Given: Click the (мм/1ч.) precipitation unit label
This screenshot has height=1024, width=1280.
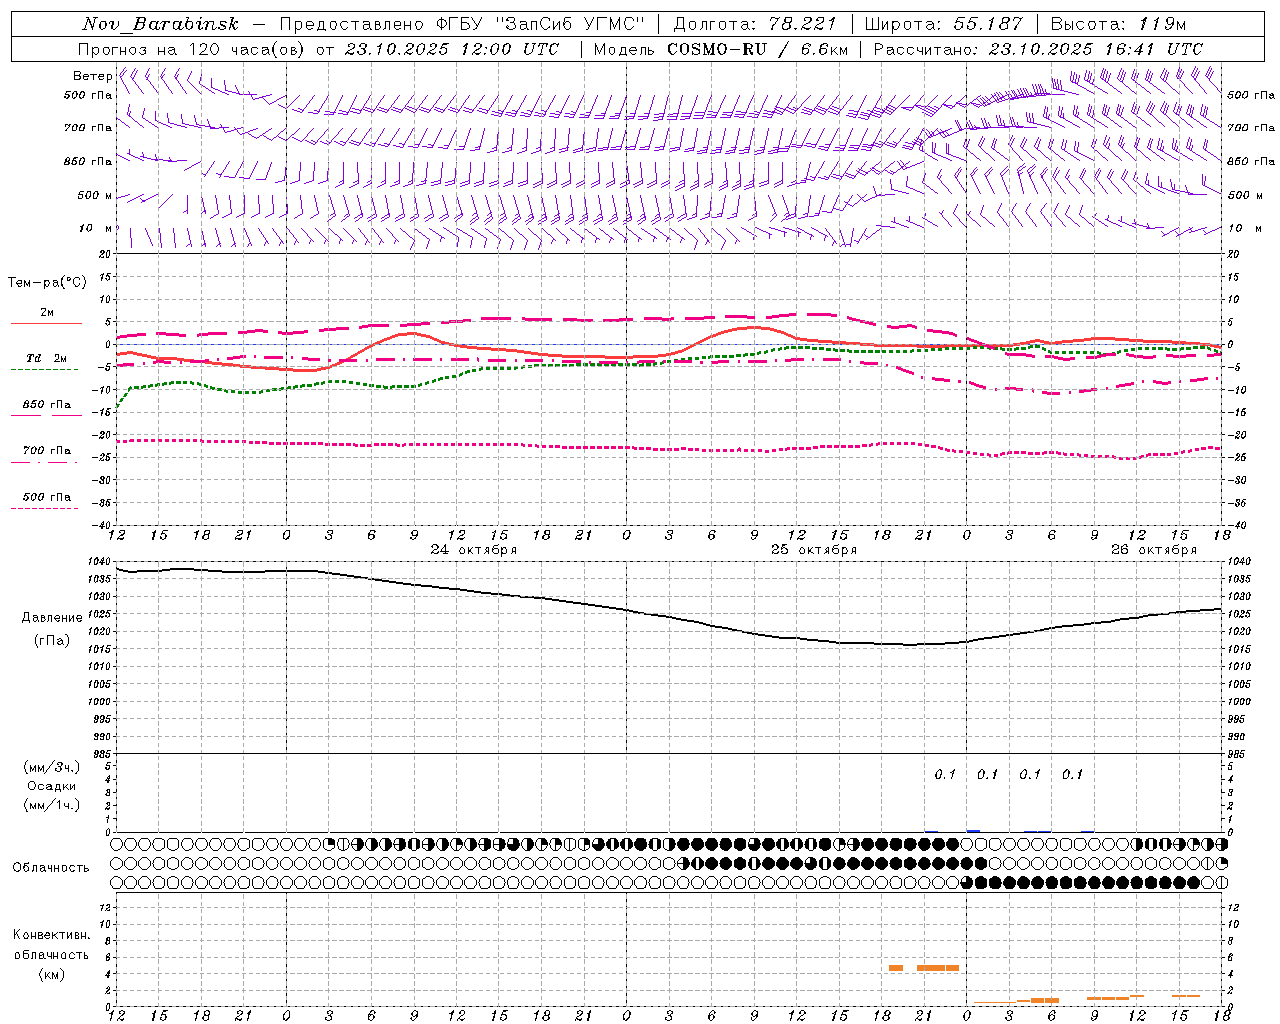Looking at the screenshot, I should tap(52, 806).
